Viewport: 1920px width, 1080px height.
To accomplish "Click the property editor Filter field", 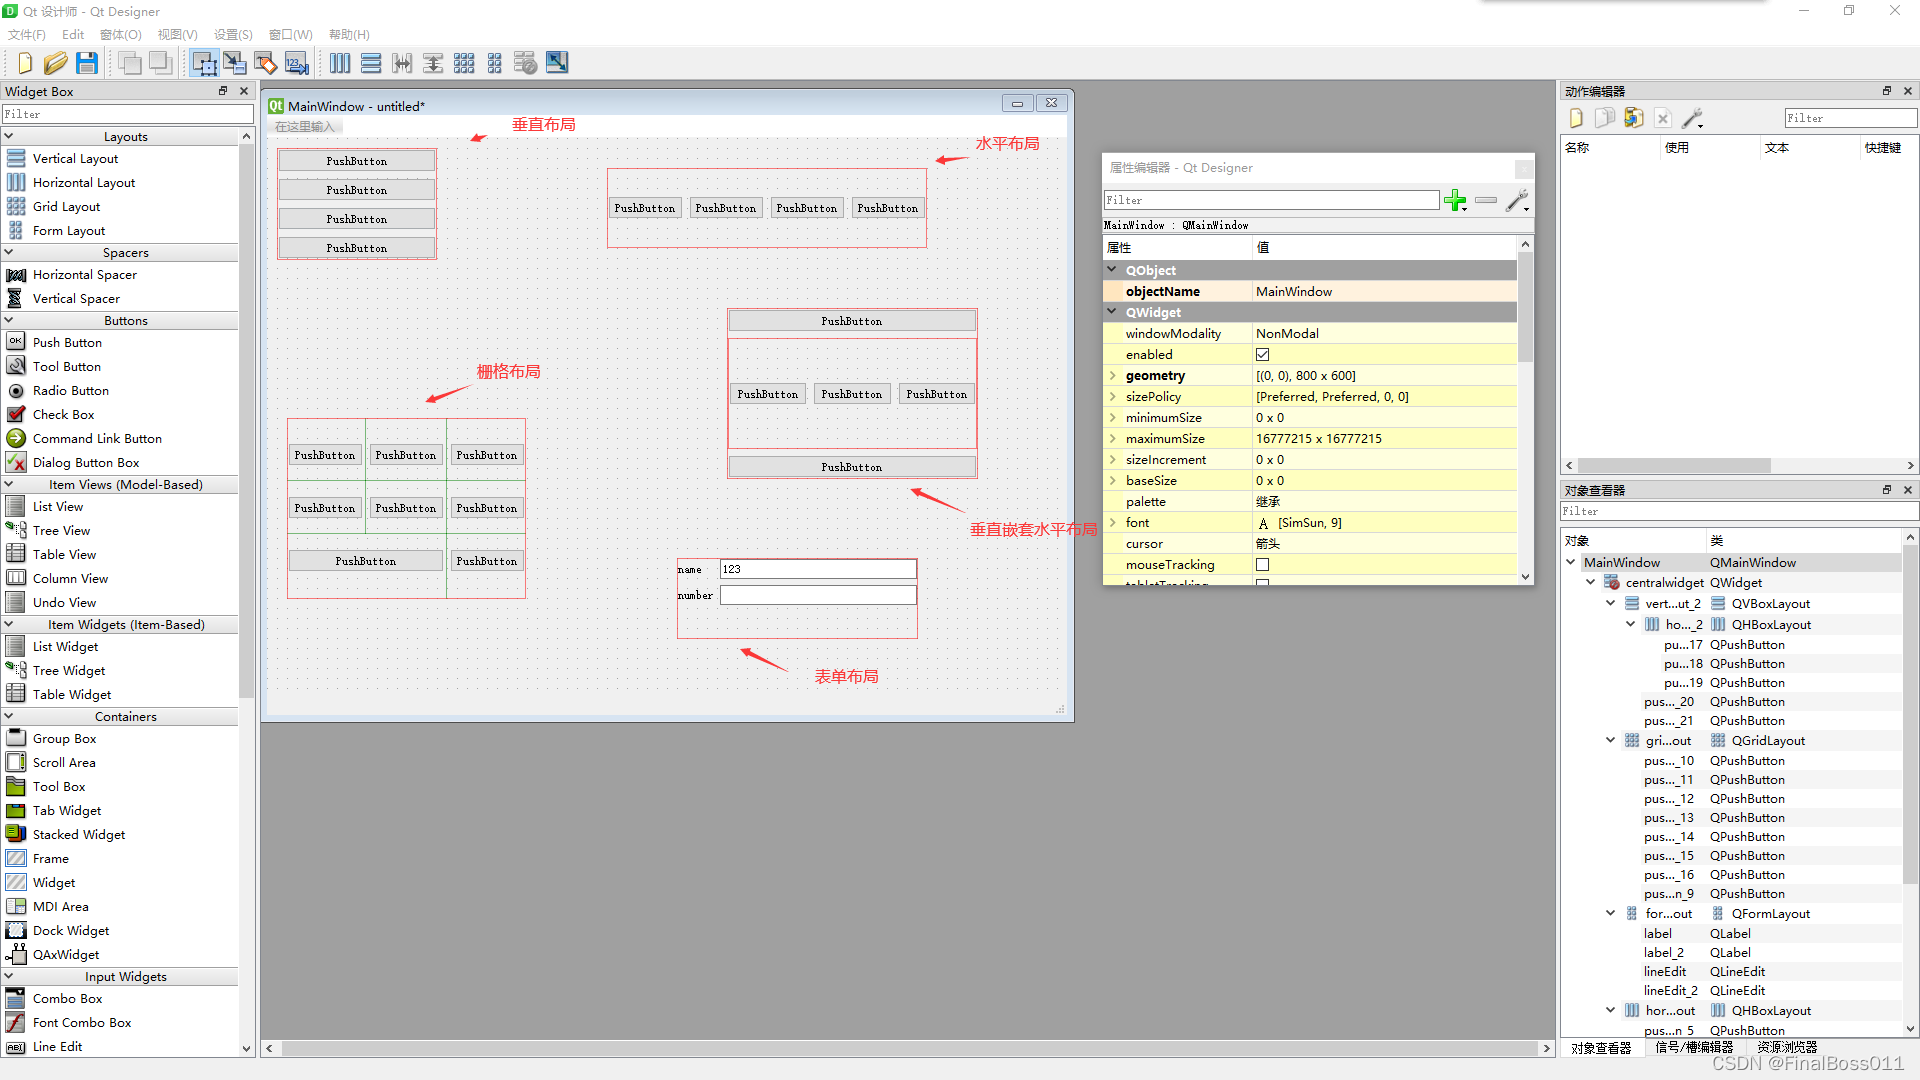I will [x=1271, y=200].
